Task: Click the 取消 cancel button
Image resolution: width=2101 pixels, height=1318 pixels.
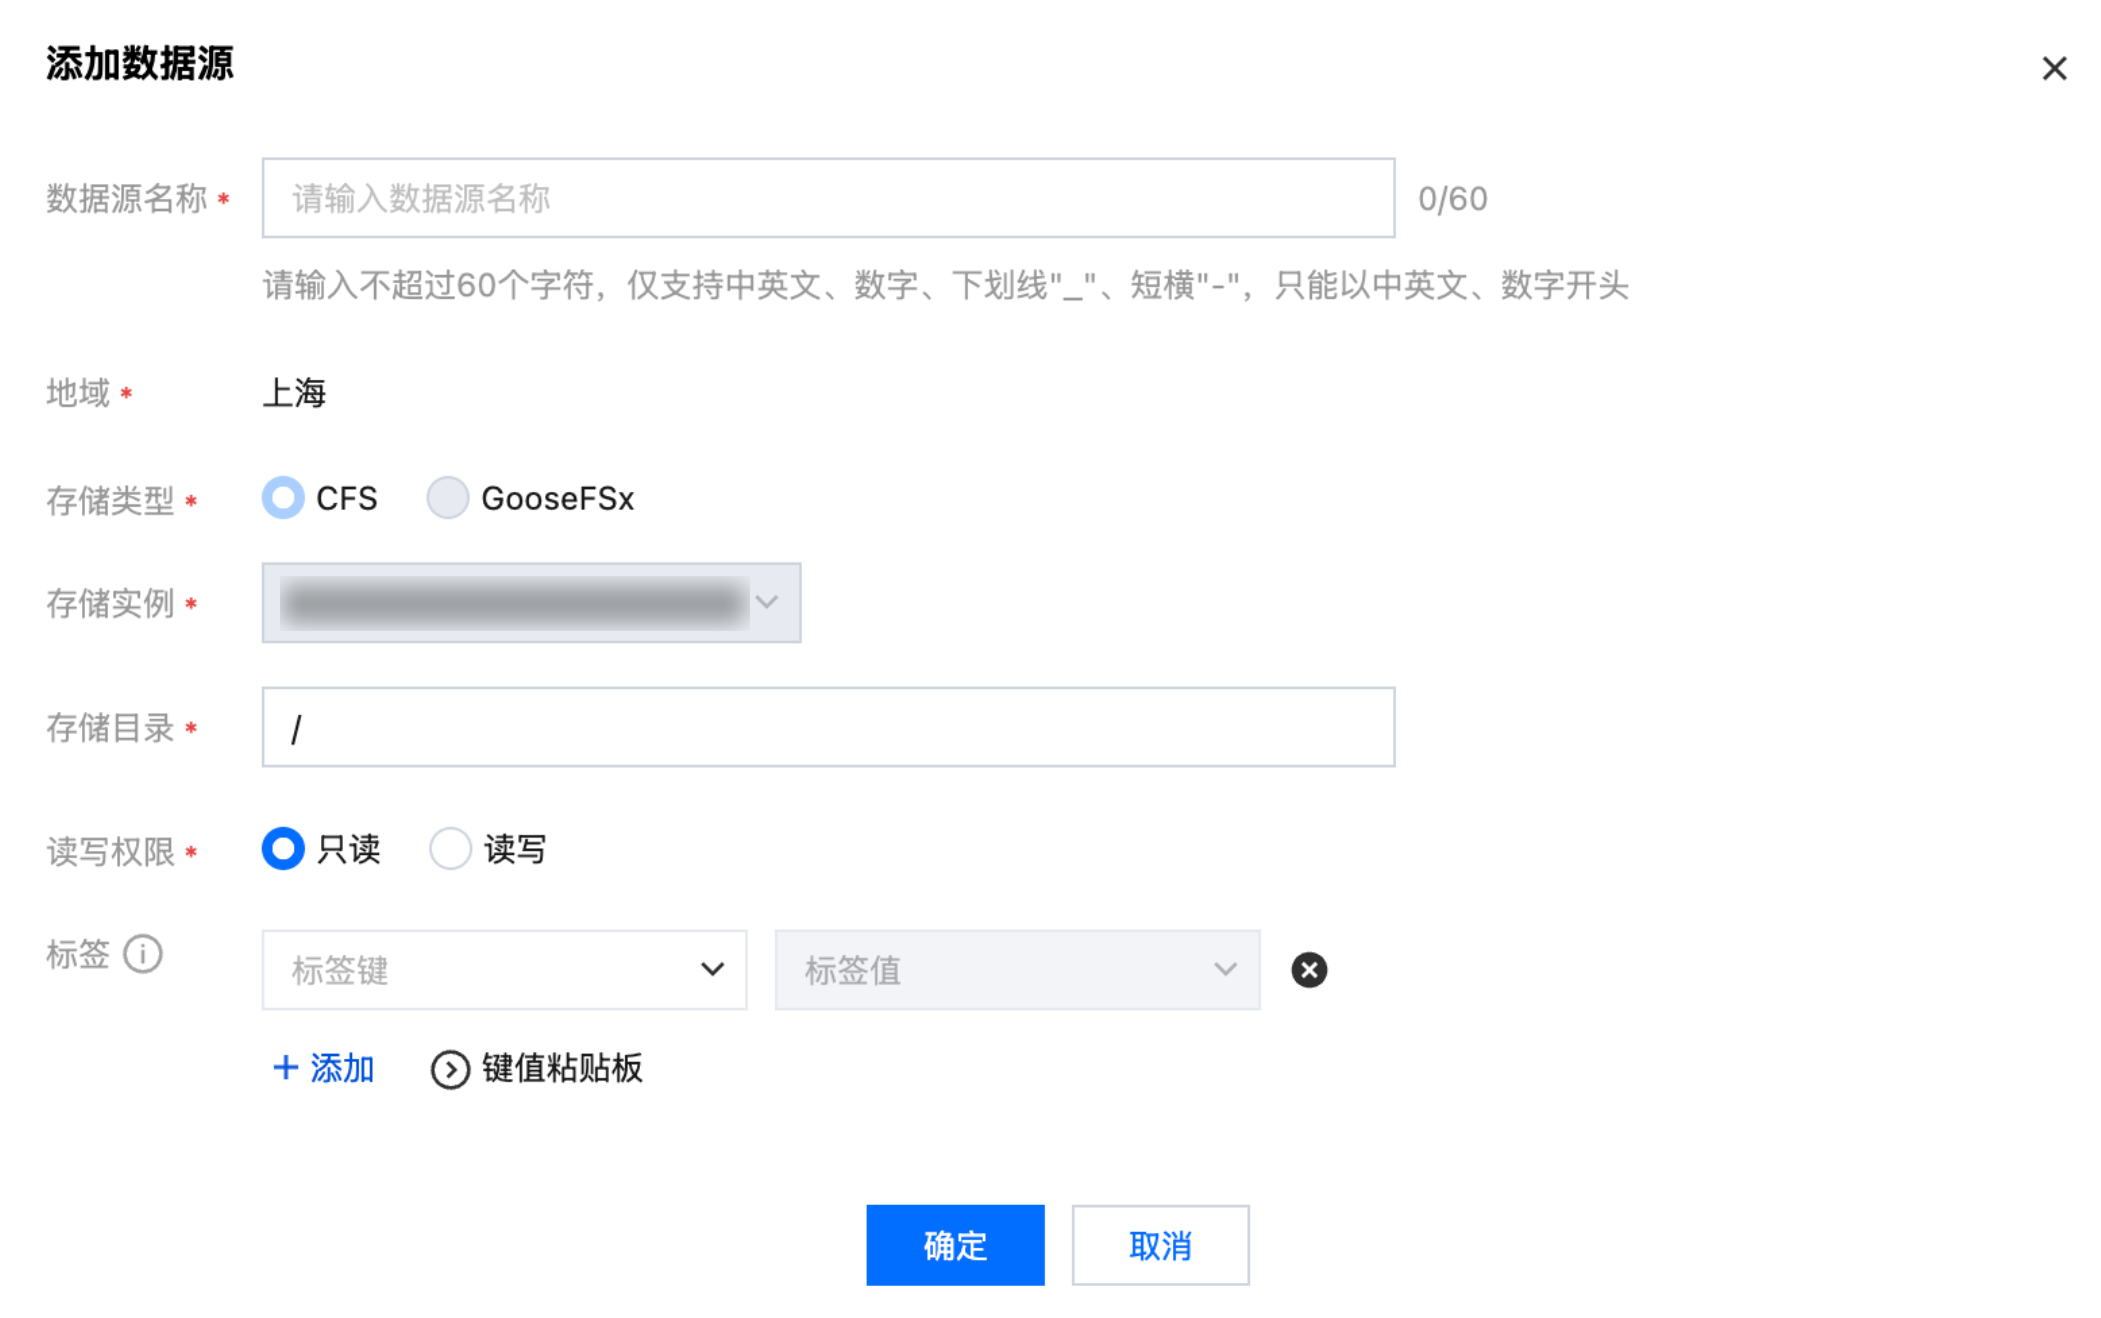Action: click(x=1159, y=1244)
